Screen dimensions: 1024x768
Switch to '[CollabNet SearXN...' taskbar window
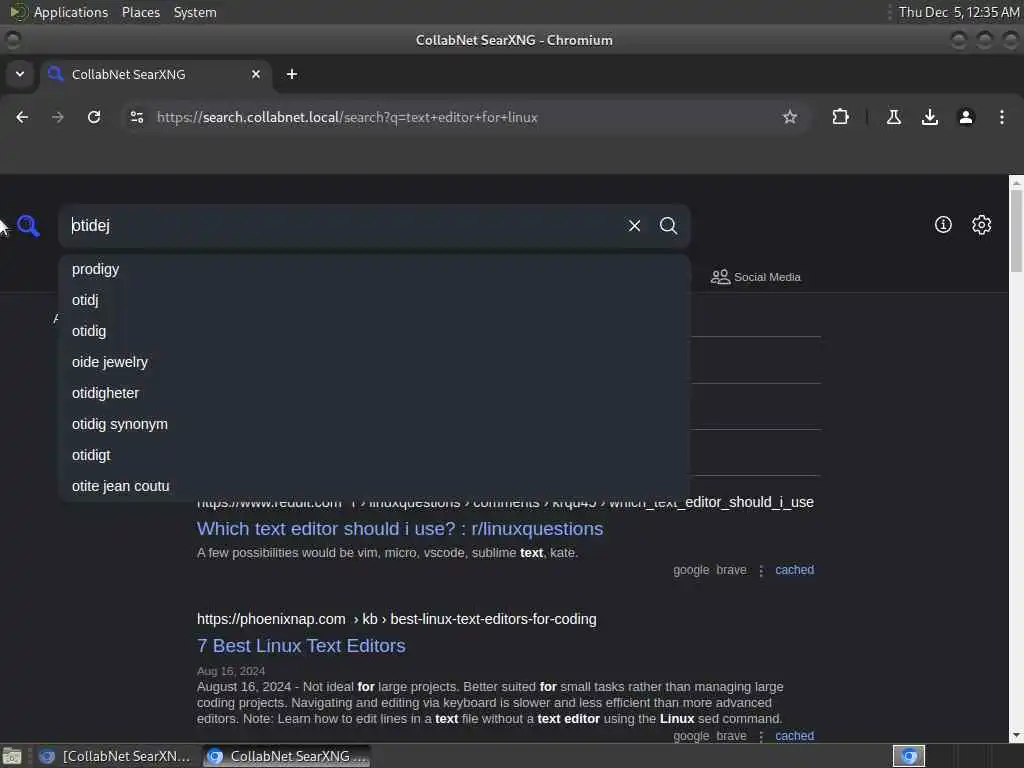coord(115,756)
